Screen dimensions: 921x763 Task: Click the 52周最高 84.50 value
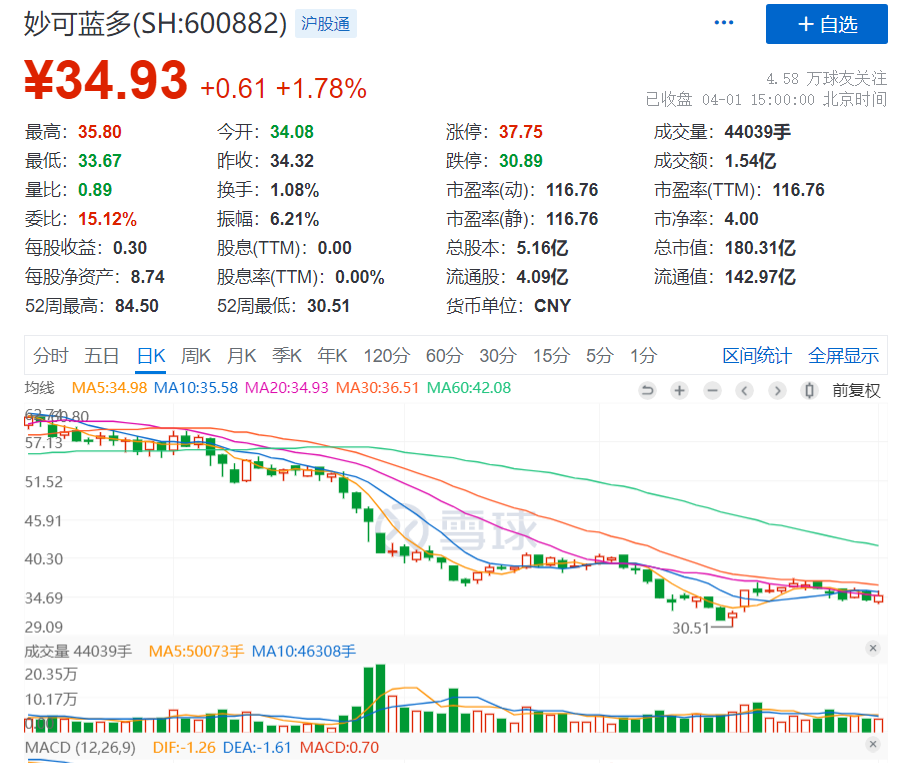click(137, 305)
